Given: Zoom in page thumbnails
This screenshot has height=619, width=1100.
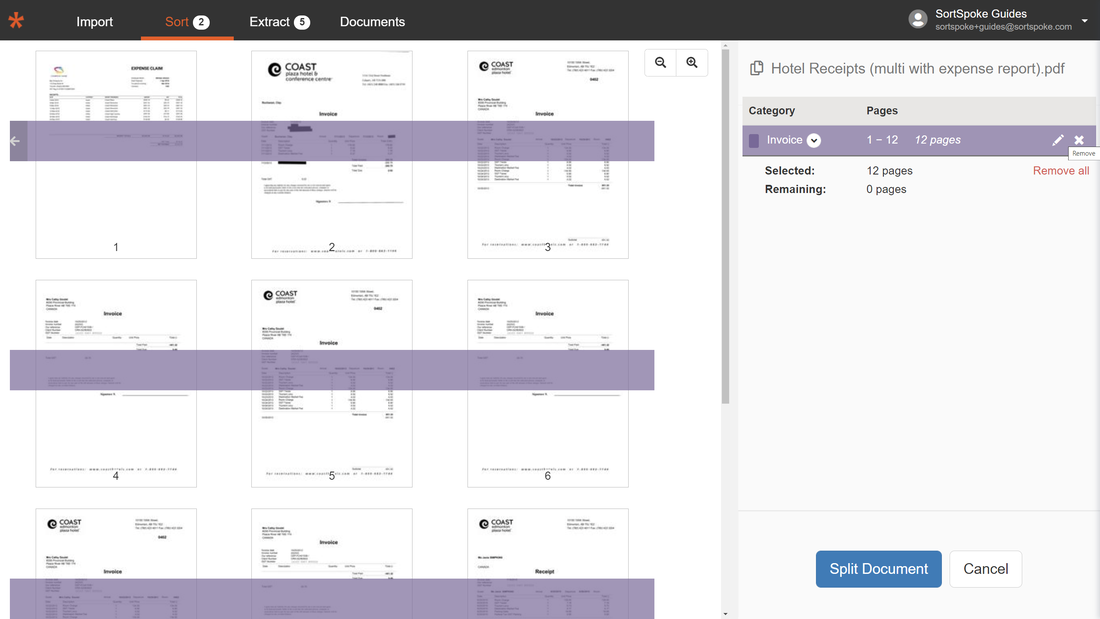Looking at the screenshot, I should (692, 62).
